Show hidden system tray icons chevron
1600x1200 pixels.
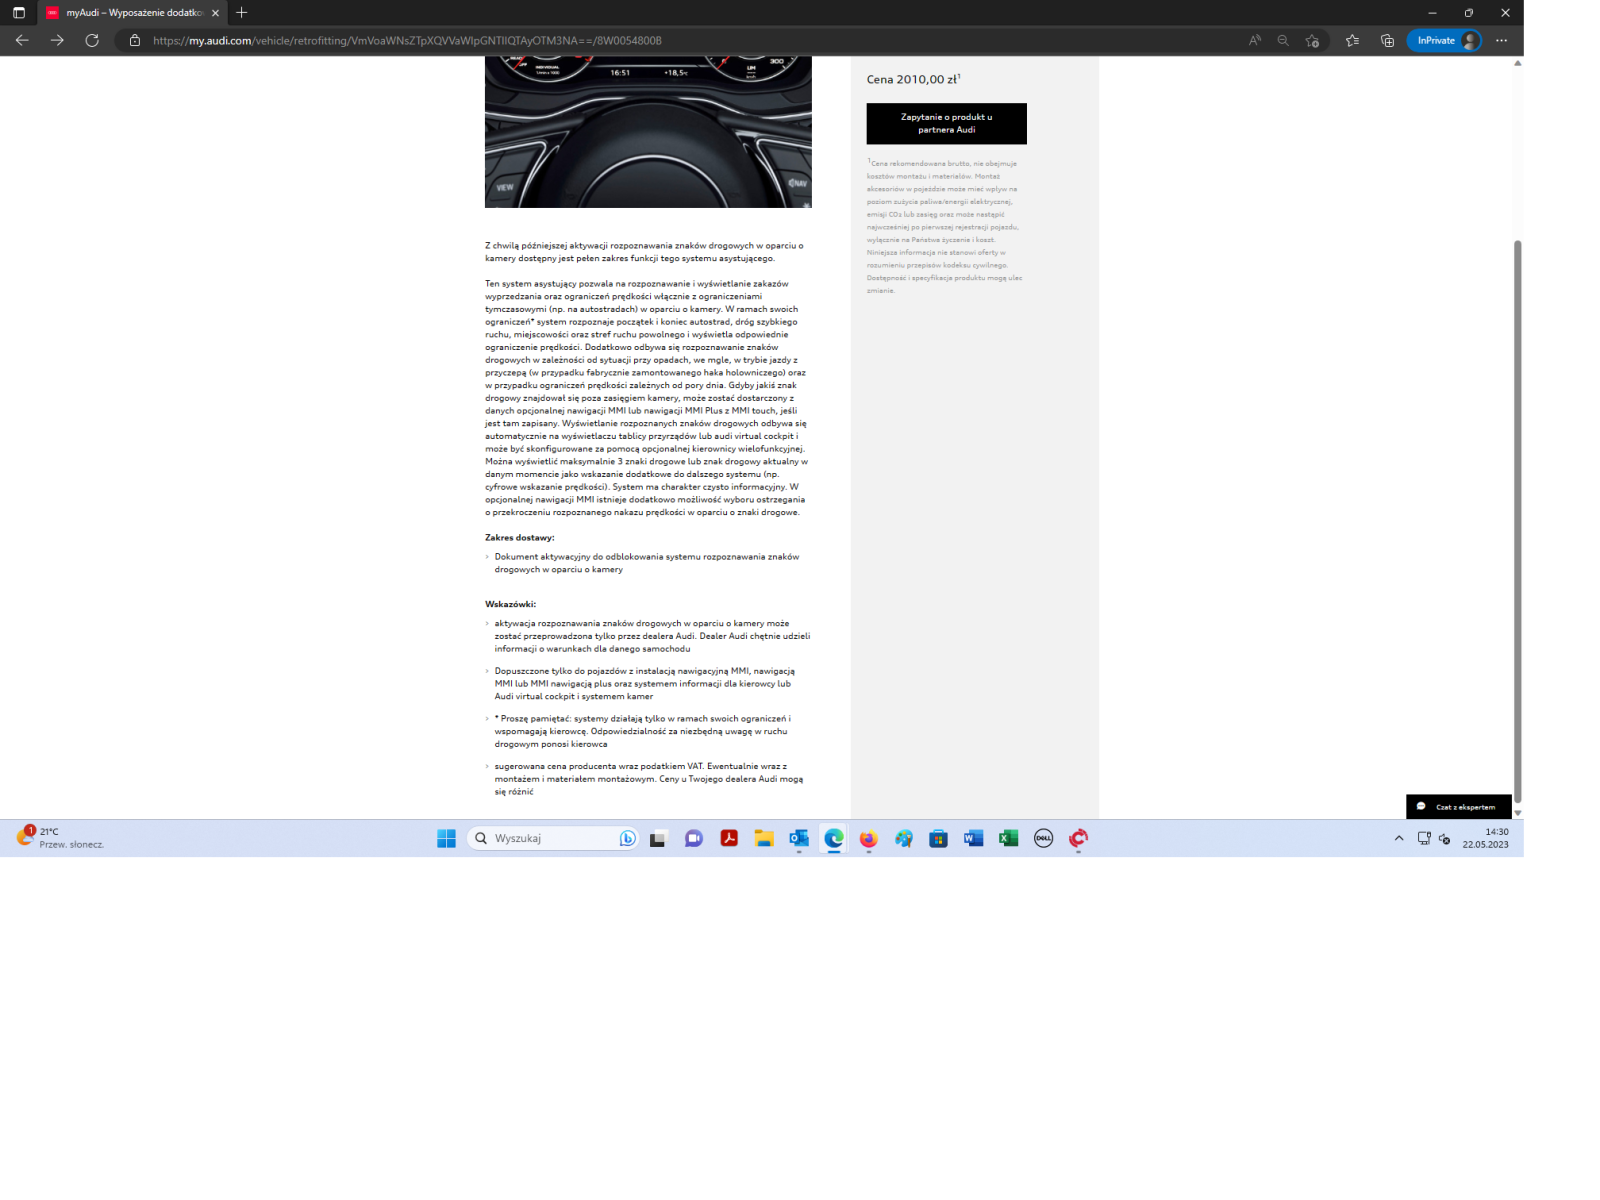[x=1398, y=839]
